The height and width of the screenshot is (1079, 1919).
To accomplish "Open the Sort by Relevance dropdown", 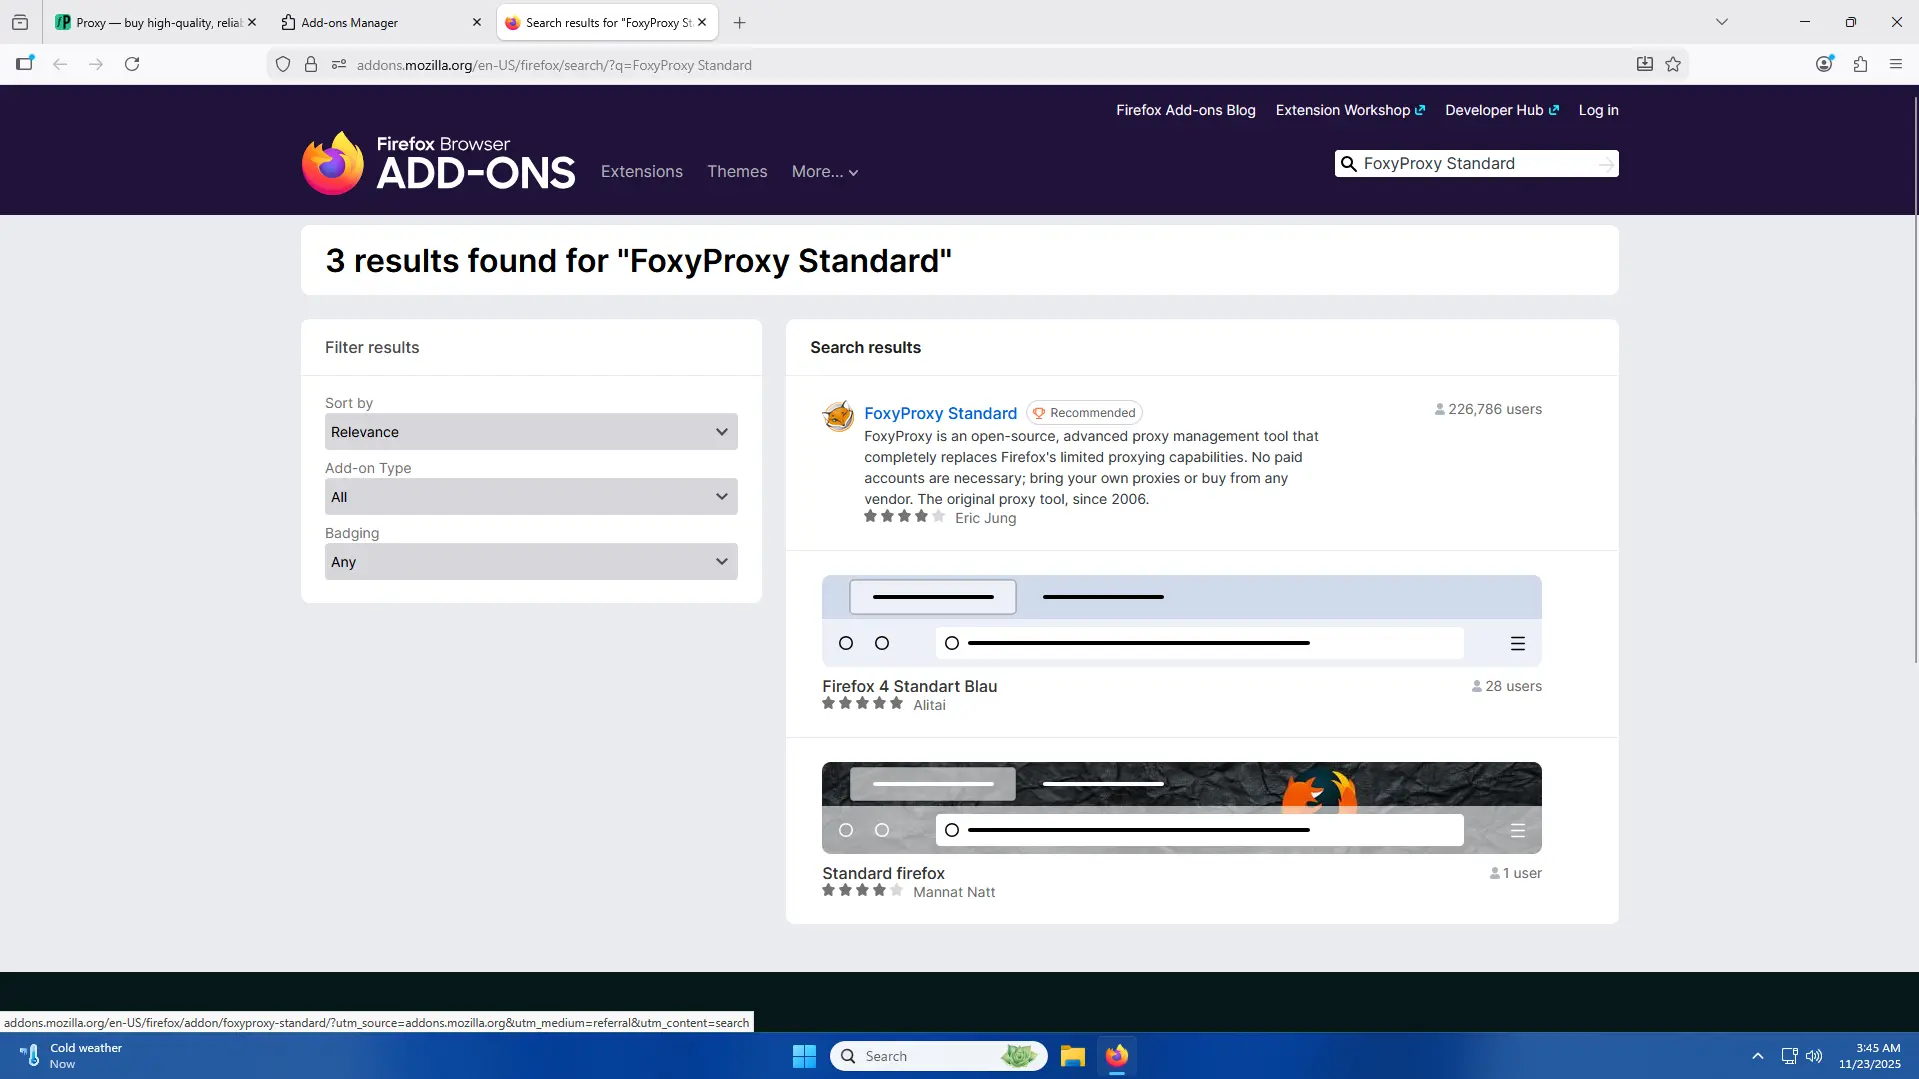I will coord(531,432).
